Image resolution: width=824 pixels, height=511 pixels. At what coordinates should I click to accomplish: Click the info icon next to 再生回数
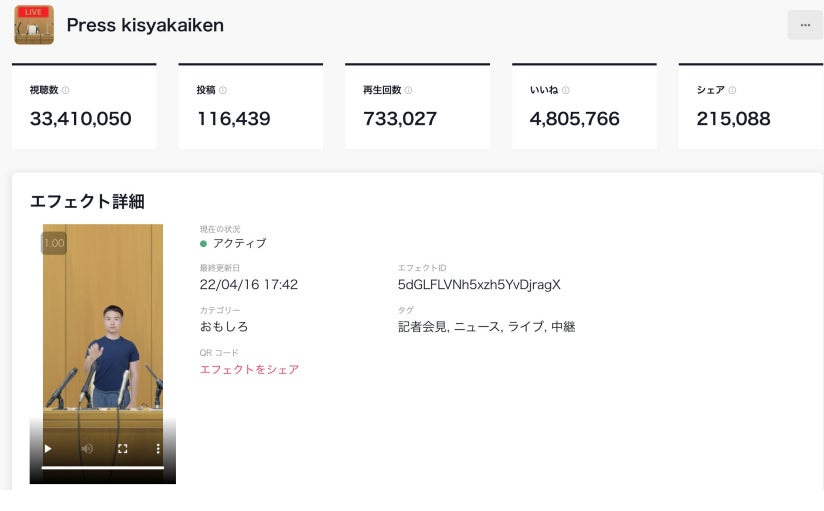click(x=408, y=90)
